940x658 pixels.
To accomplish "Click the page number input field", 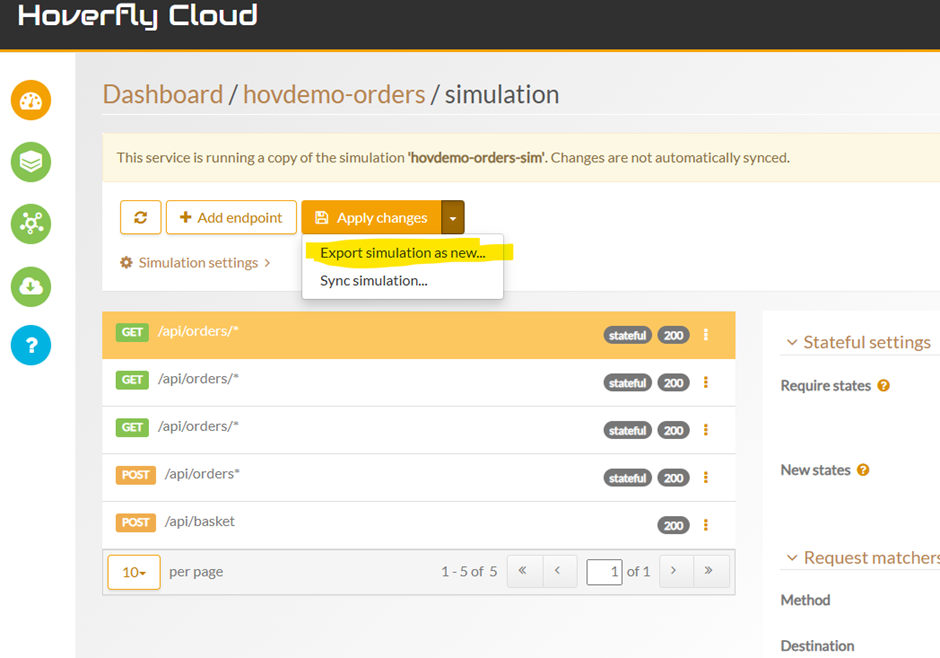I will tap(604, 571).
